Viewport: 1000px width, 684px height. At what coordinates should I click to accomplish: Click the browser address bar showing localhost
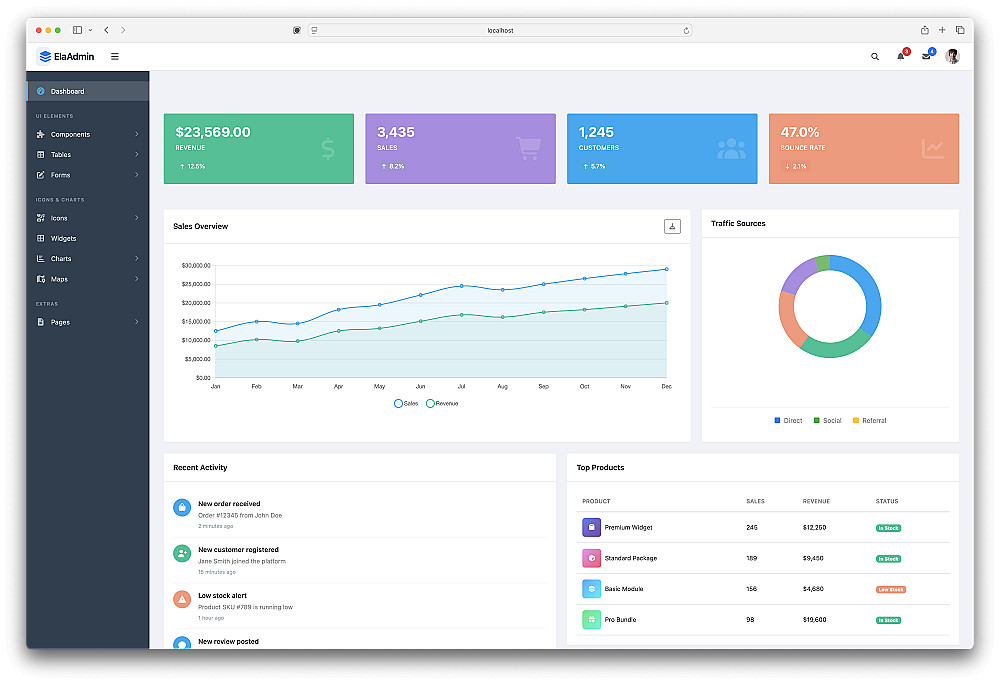(x=500, y=30)
